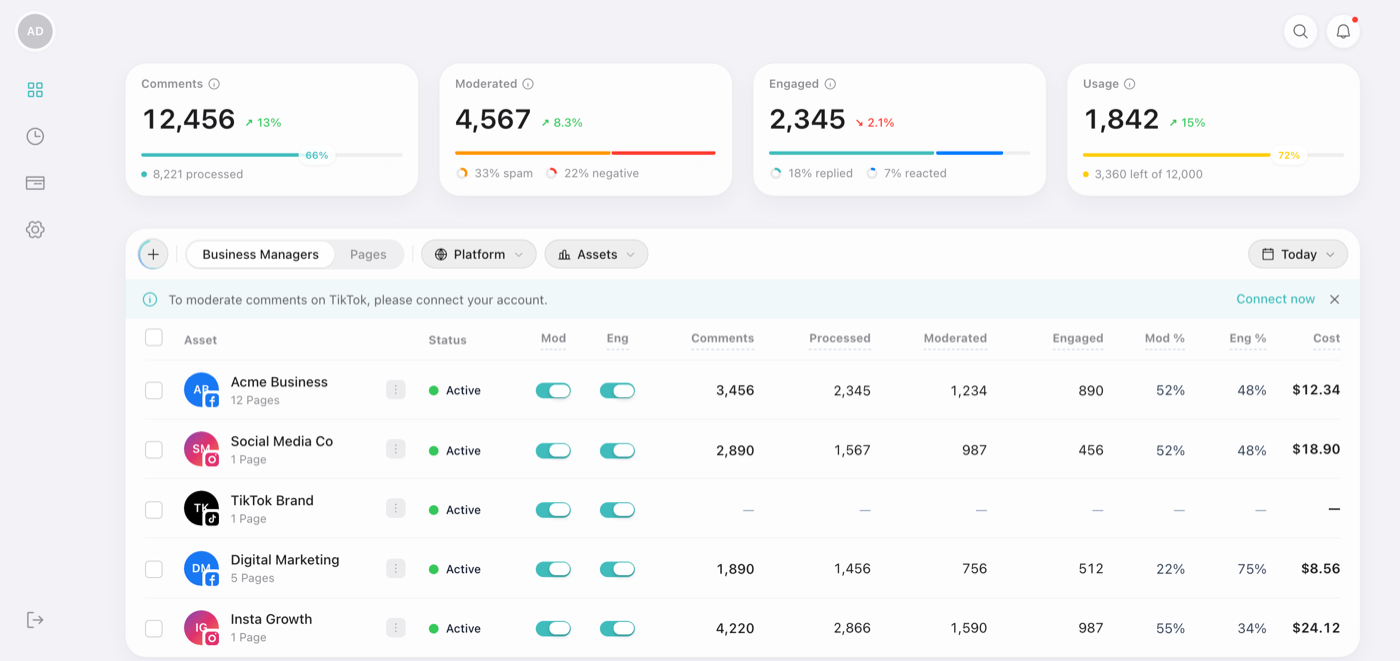This screenshot has height=661, width=1400.
Task: Click the Usage 72% progress bar
Action: pos(1213,155)
